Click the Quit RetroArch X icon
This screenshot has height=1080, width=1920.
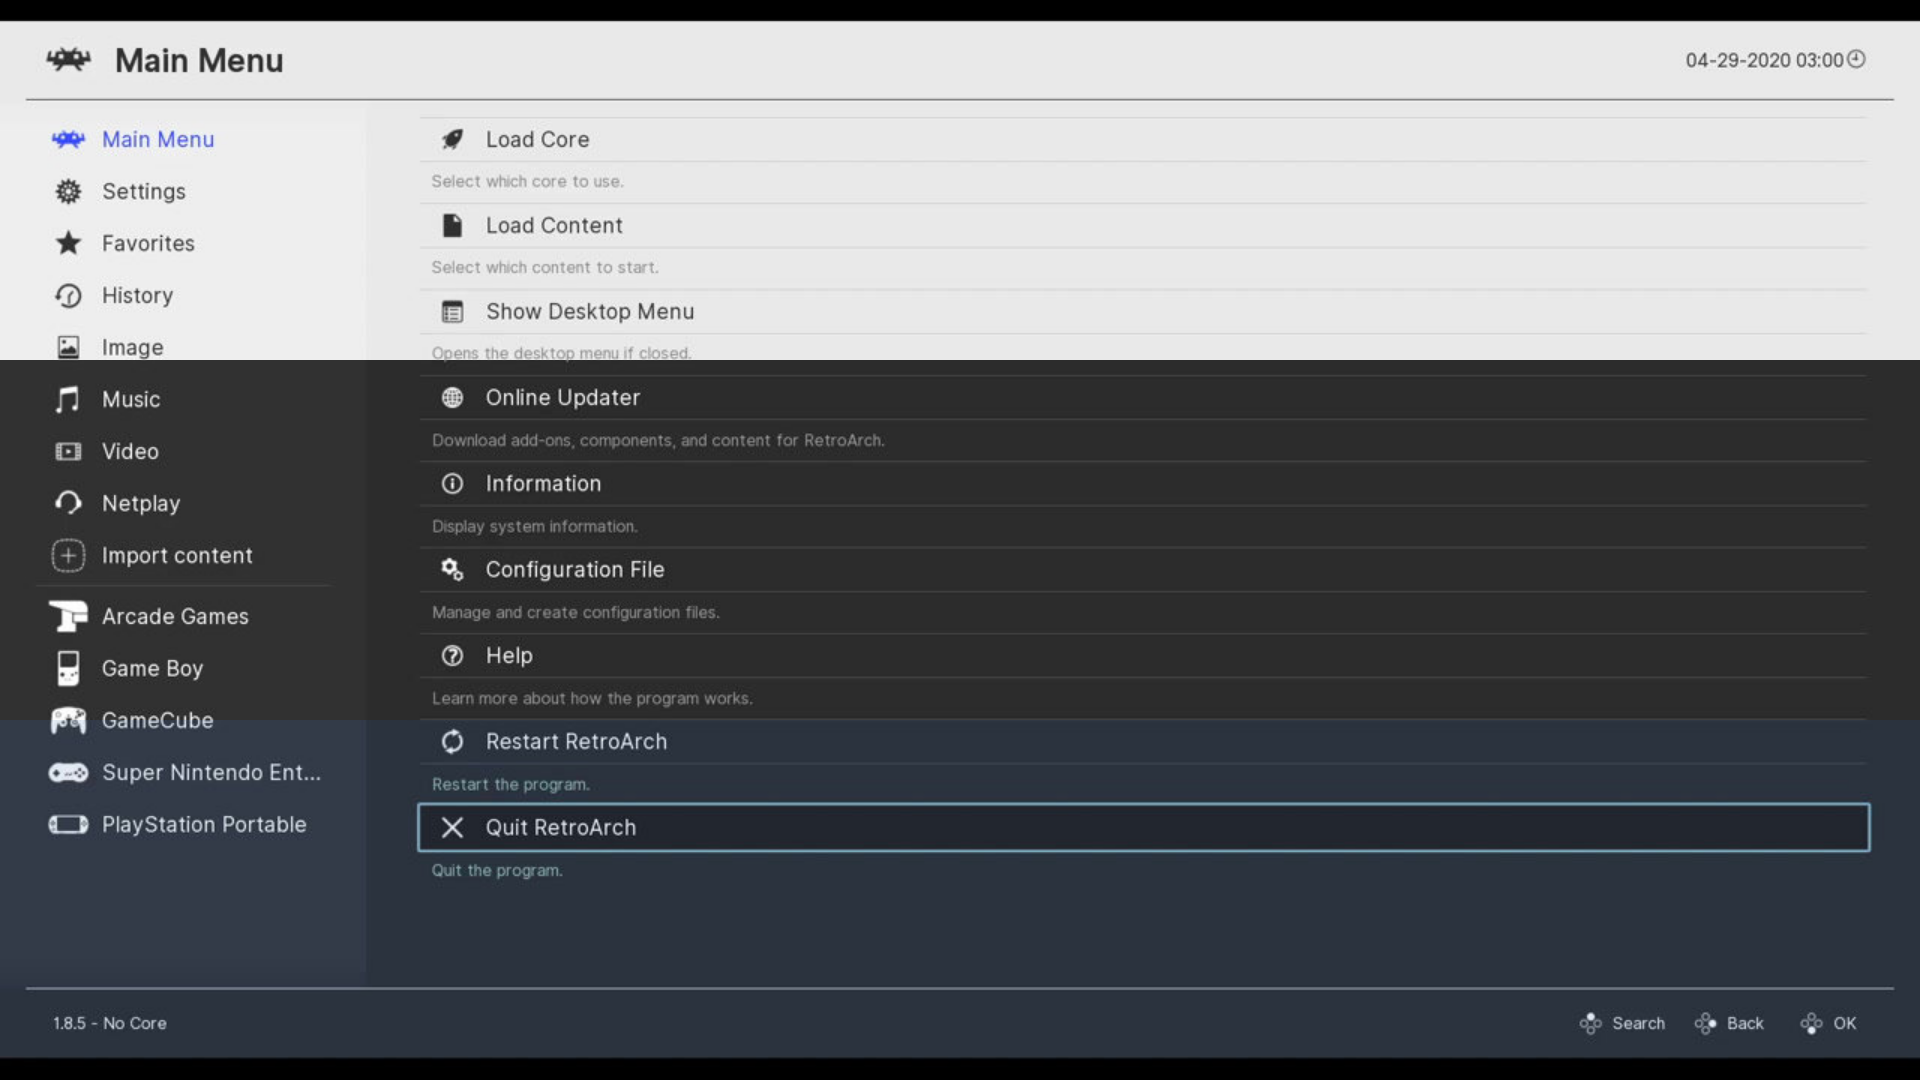452,828
